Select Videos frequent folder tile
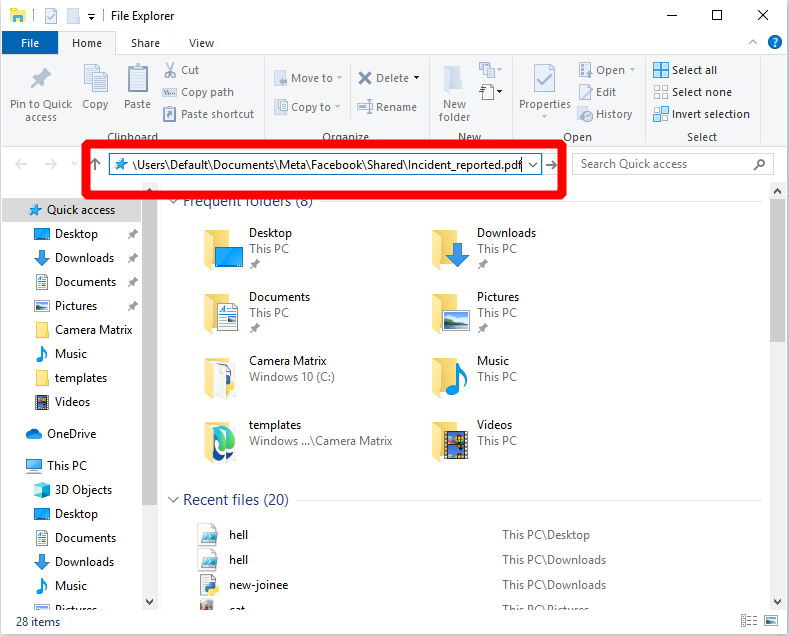The height and width of the screenshot is (636, 789). 475,440
